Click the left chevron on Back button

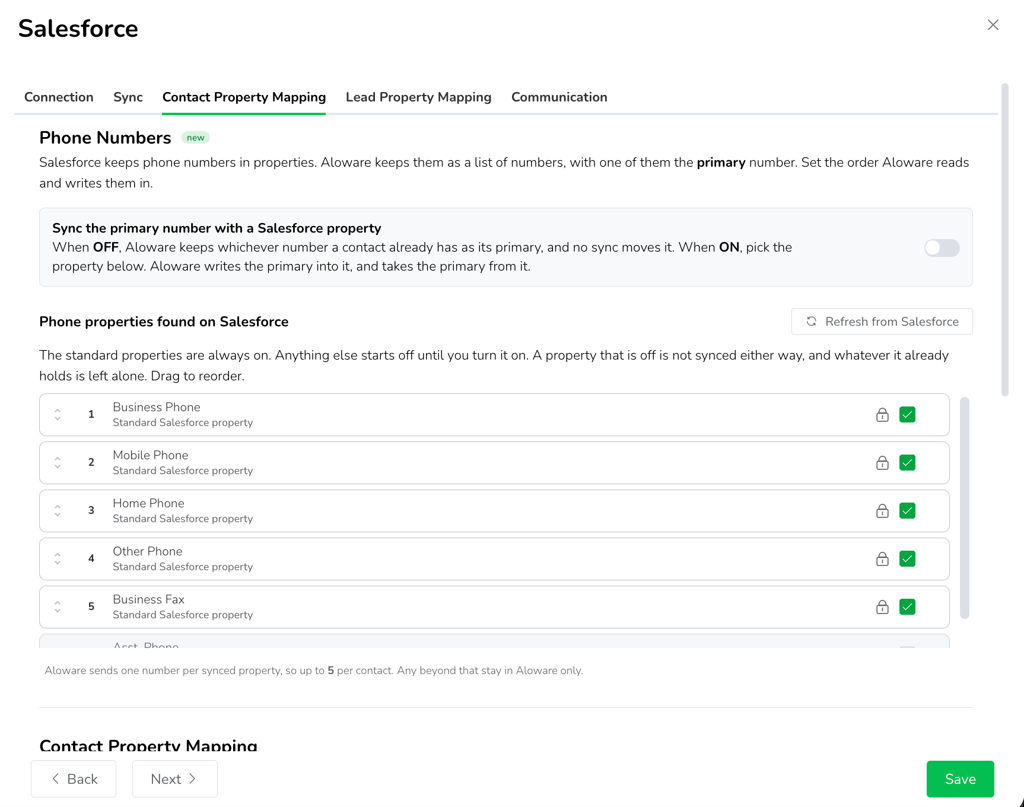point(56,778)
